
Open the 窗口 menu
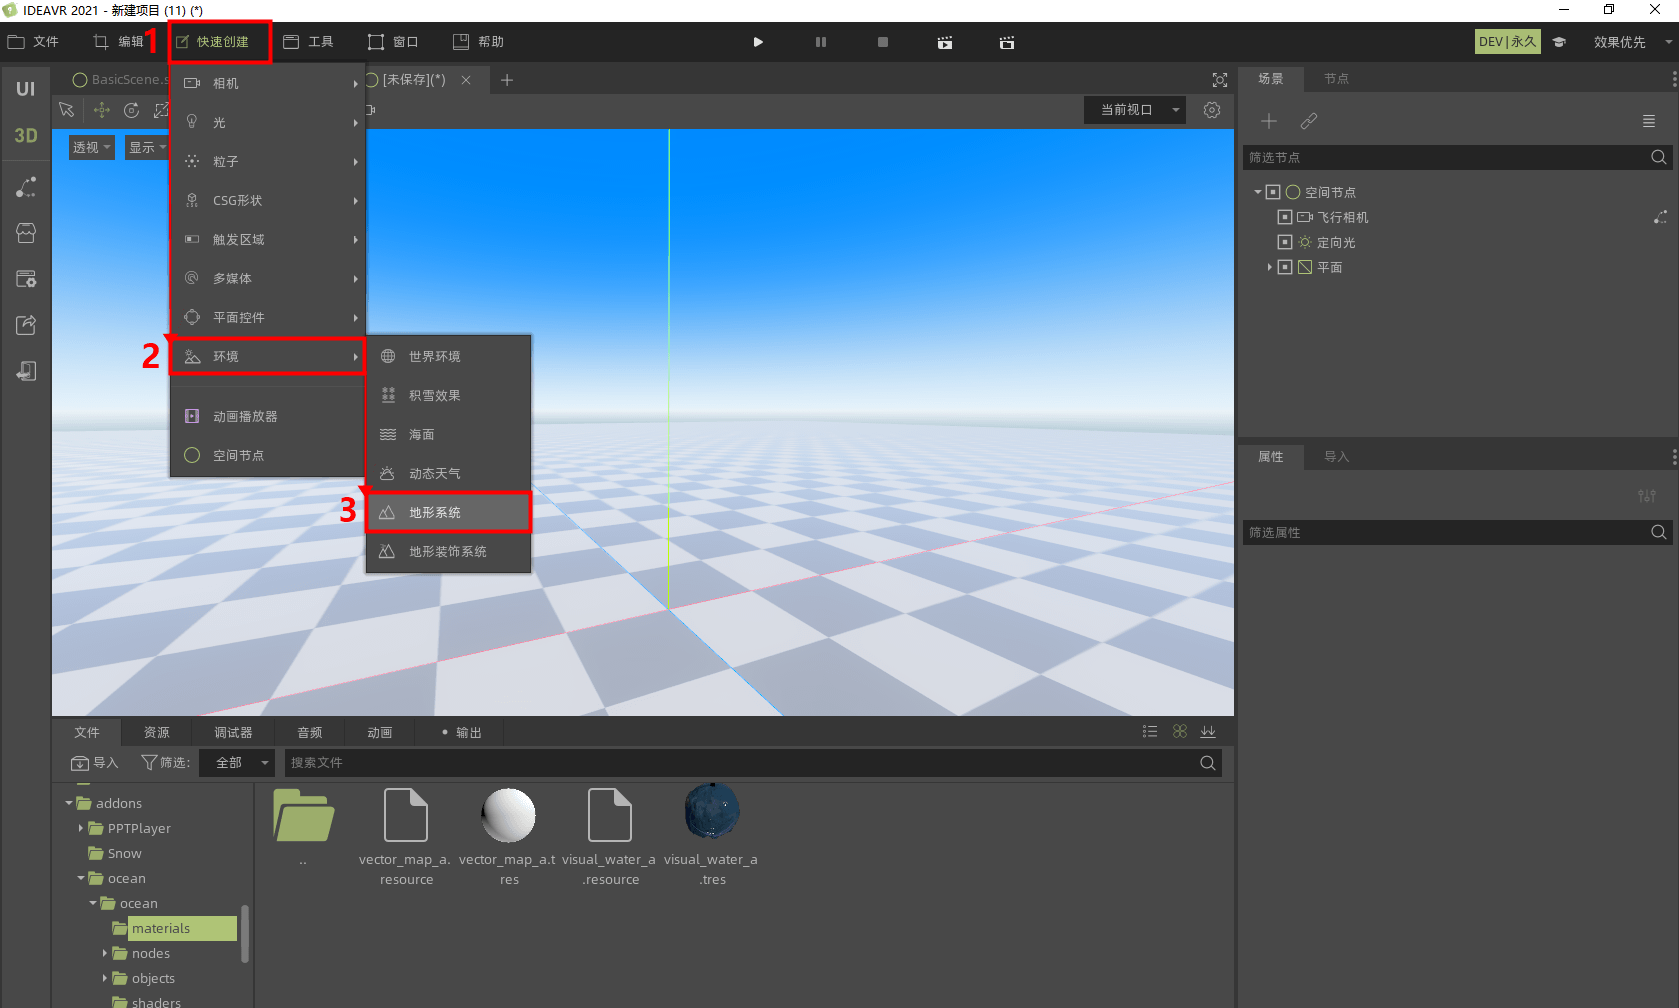coord(393,42)
